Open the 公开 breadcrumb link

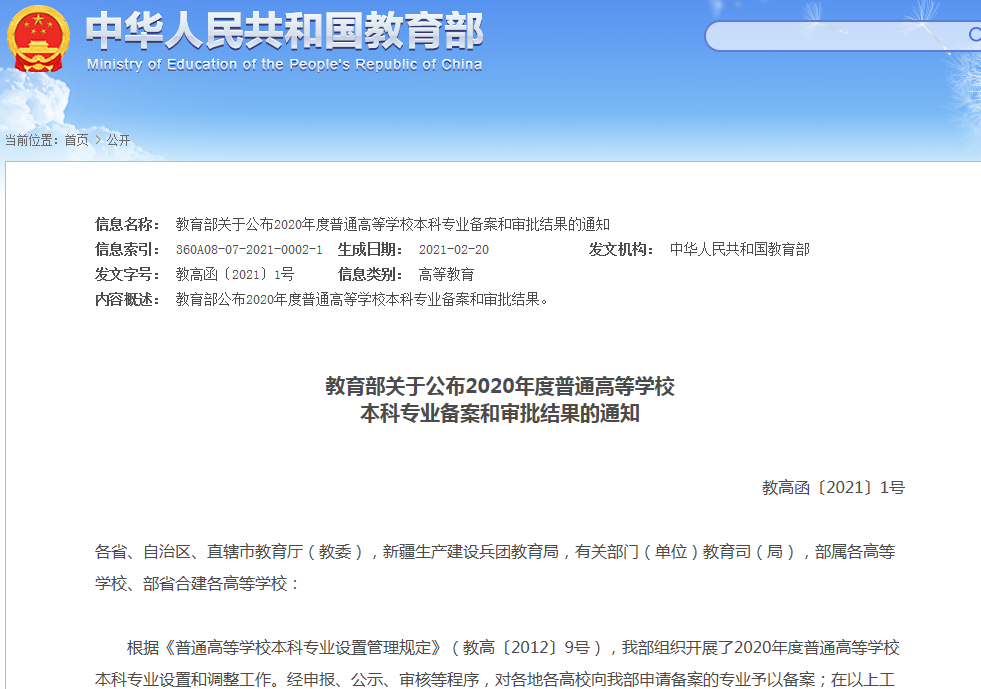(118, 140)
